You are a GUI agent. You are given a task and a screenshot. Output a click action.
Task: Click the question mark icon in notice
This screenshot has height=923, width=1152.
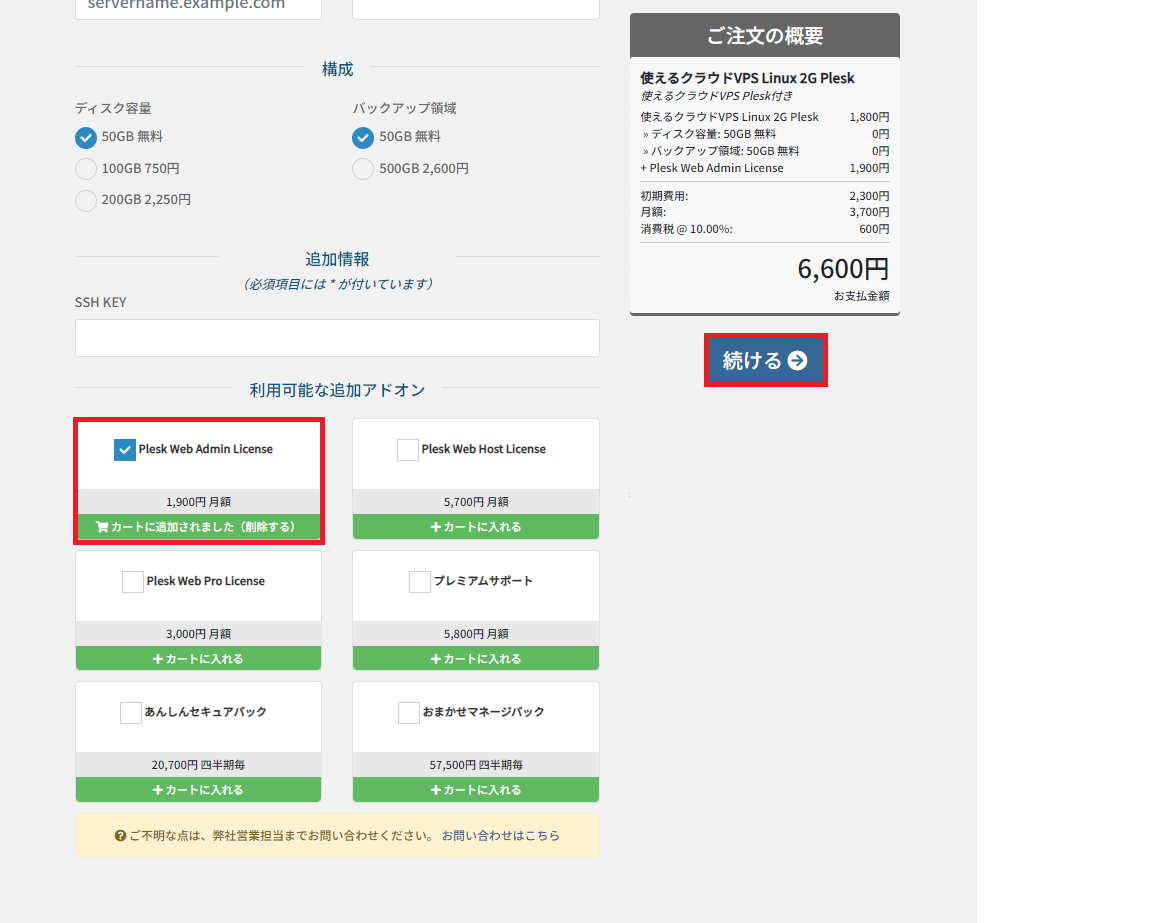[x=120, y=836]
